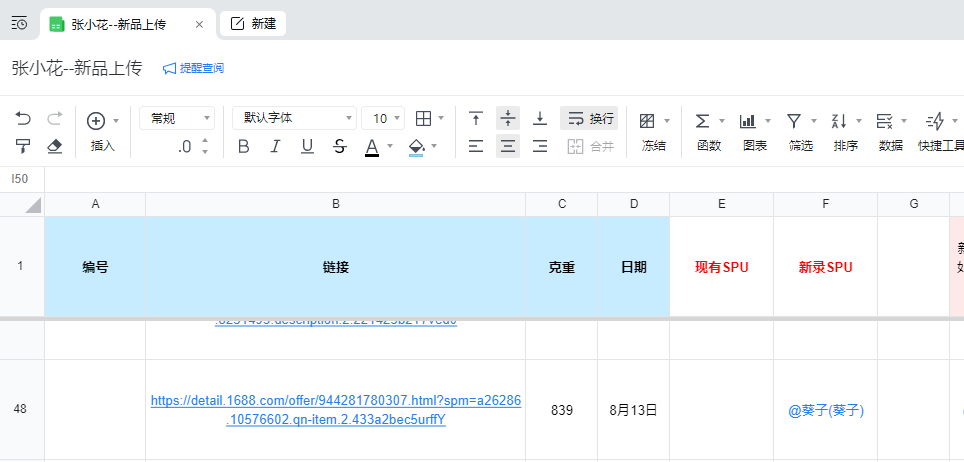Expand the font size 10 dropdown
Screen dimensions: 964x462
pyautogui.click(x=383, y=118)
